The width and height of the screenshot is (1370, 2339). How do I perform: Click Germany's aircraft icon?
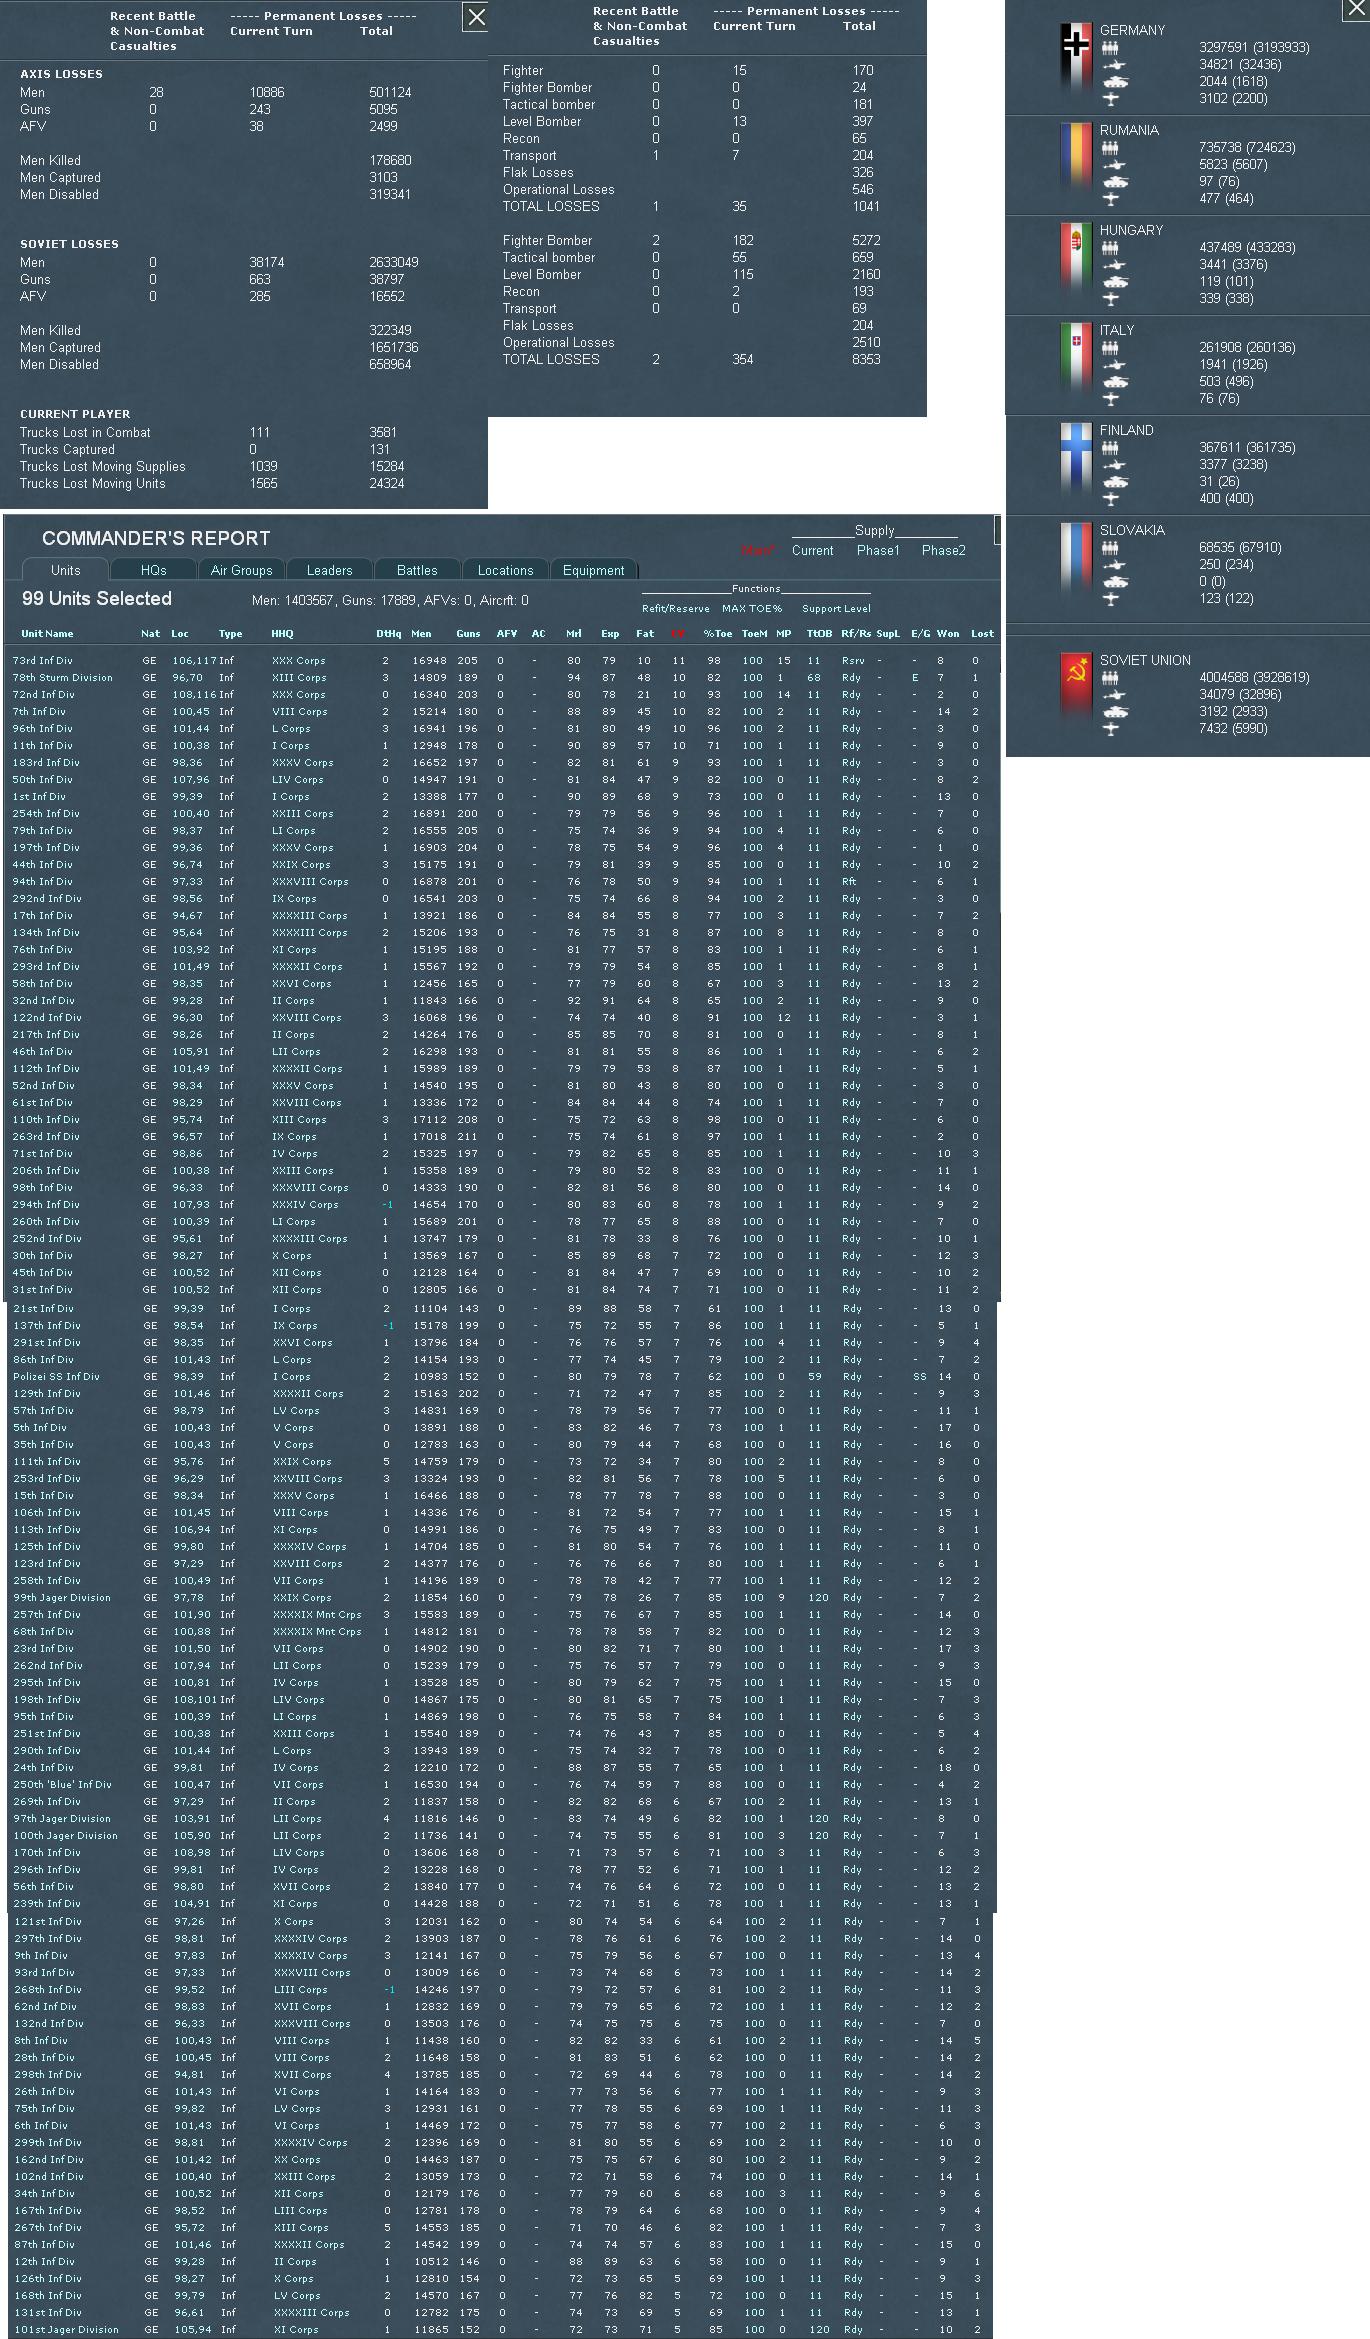pyautogui.click(x=1110, y=99)
